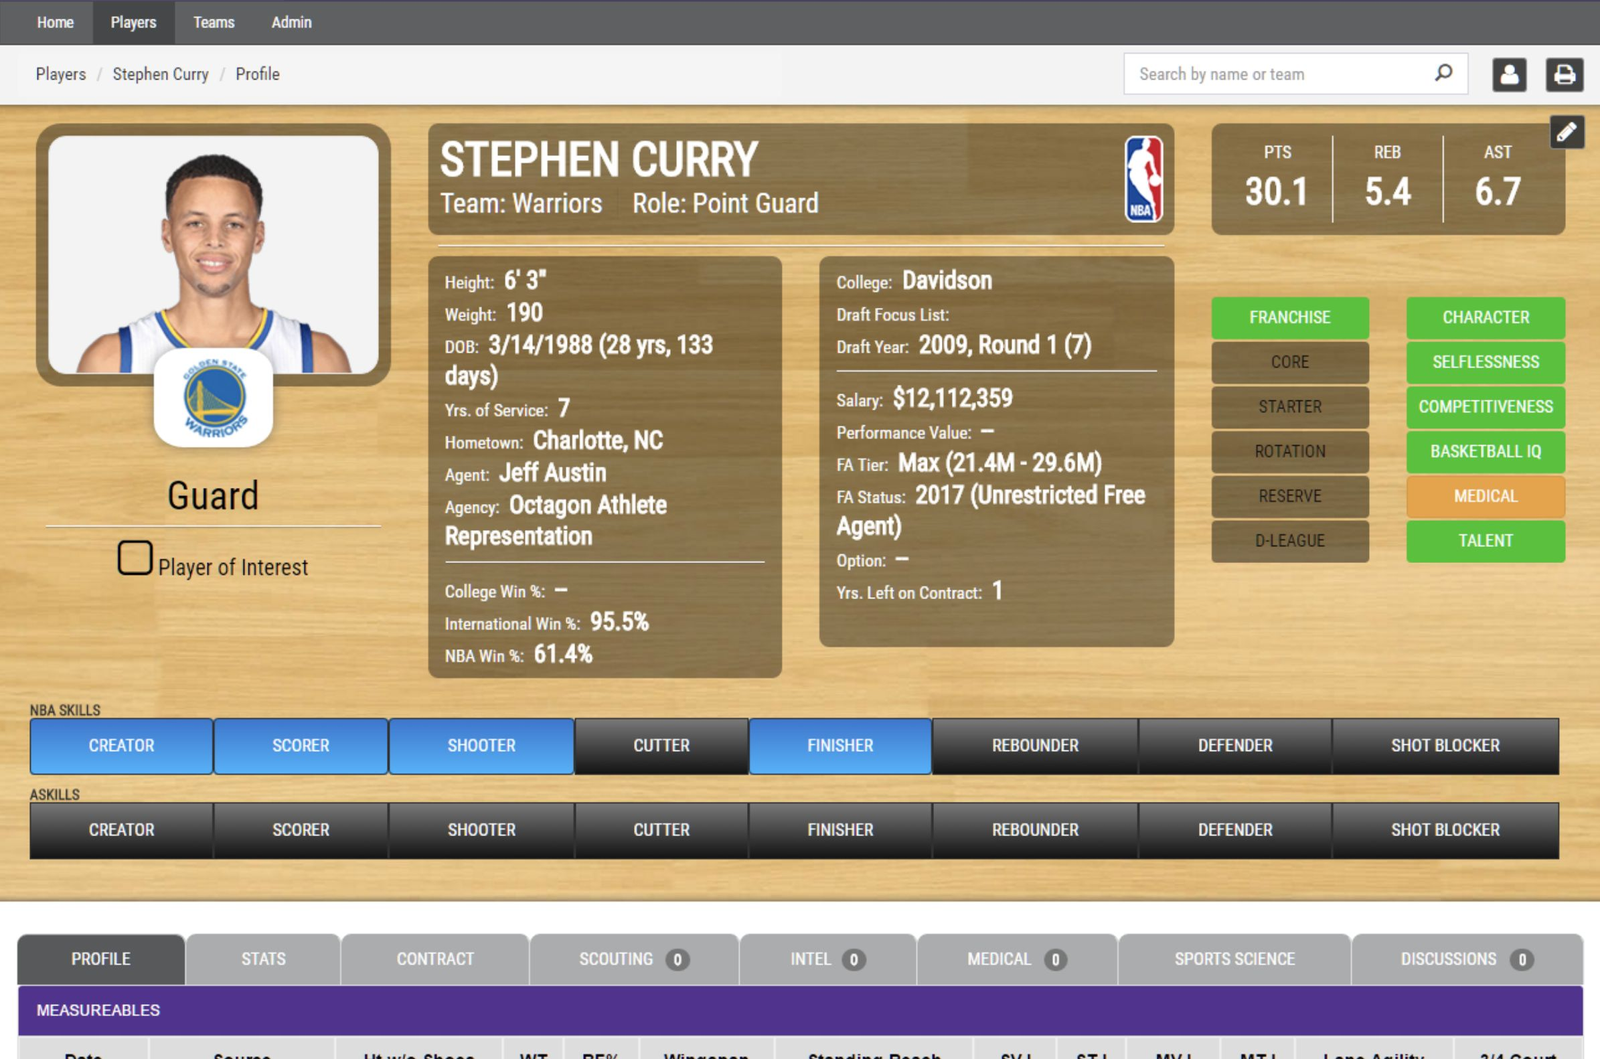Switch to Sports Science tab
This screenshot has width=1600, height=1059.
click(1235, 959)
